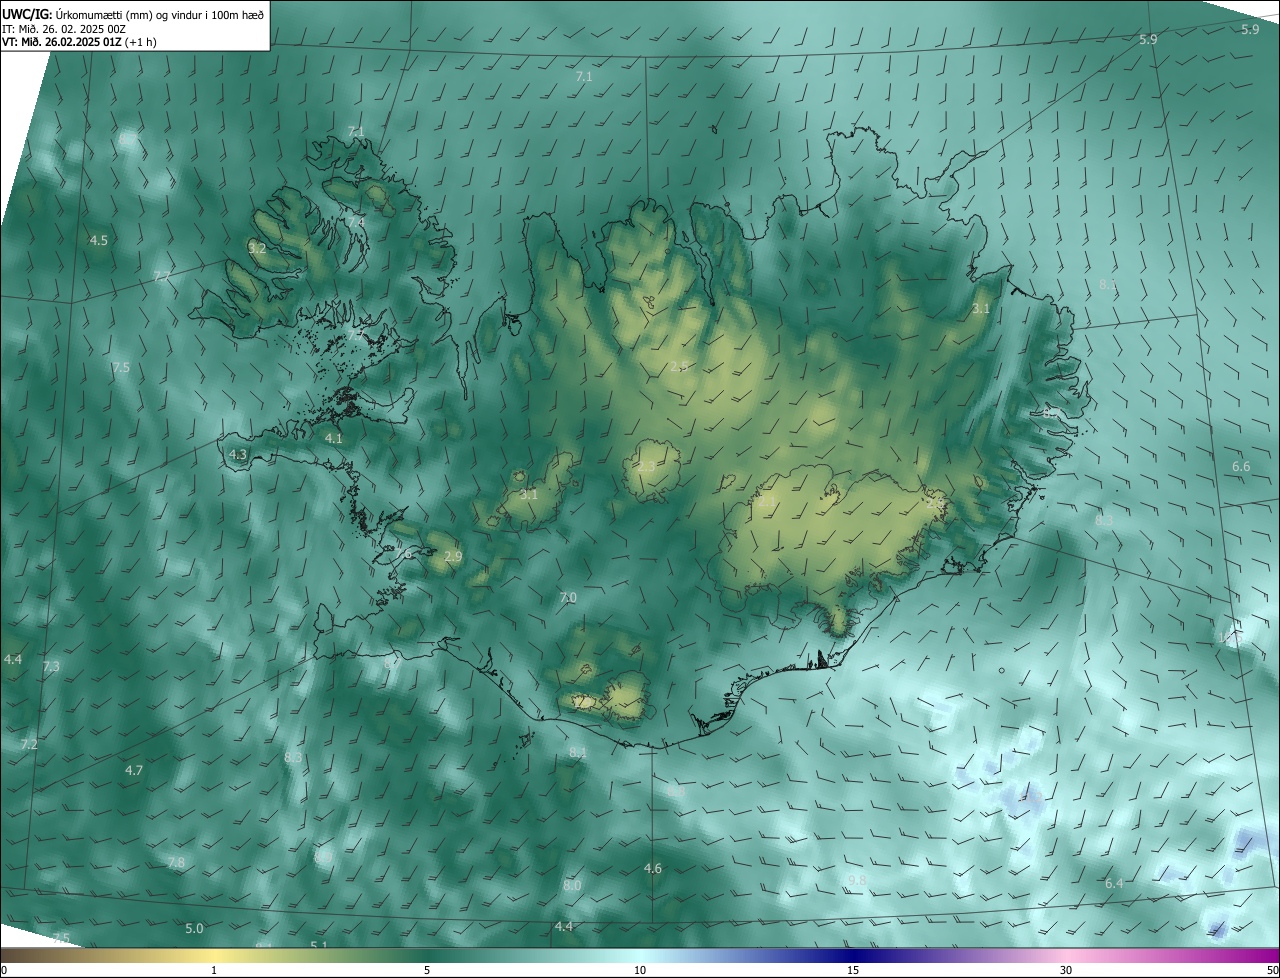
Task: Click the 0 tick on the color scale
Action: point(4,971)
